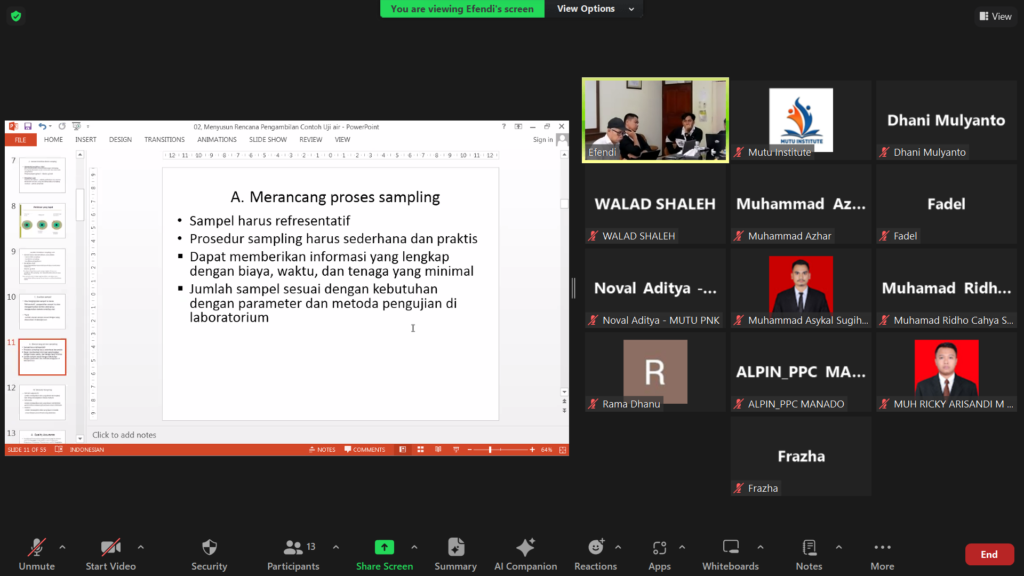Start Video camera toggle
1024x576 pixels.
coord(110,548)
